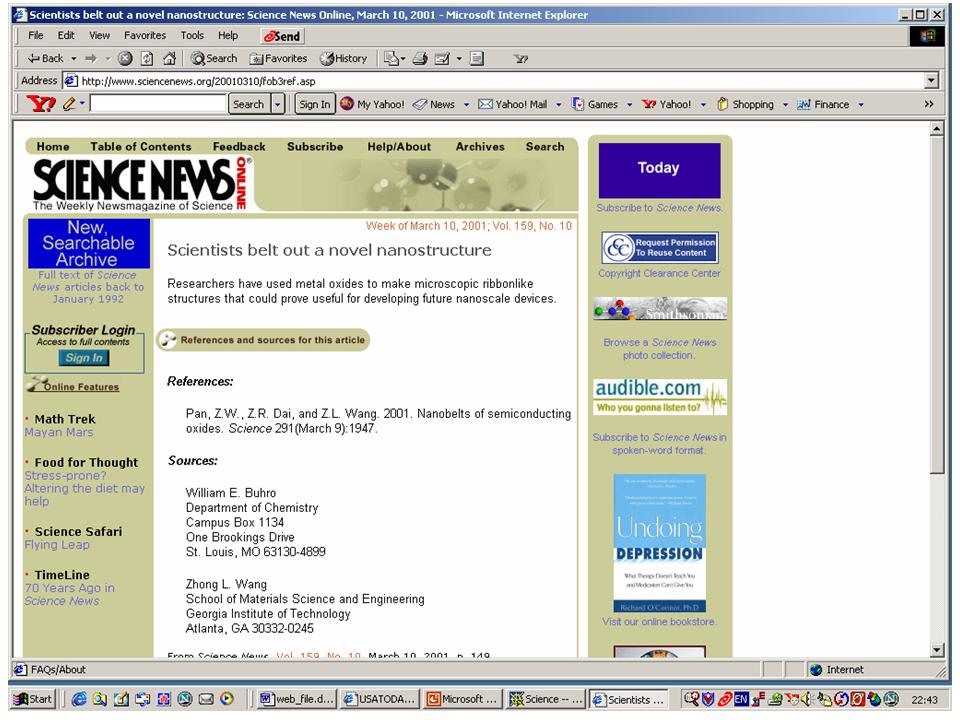Viewport: 960px width, 720px height.
Task: Click the Flying Leap link under Science Safari
Action: click(x=57, y=545)
